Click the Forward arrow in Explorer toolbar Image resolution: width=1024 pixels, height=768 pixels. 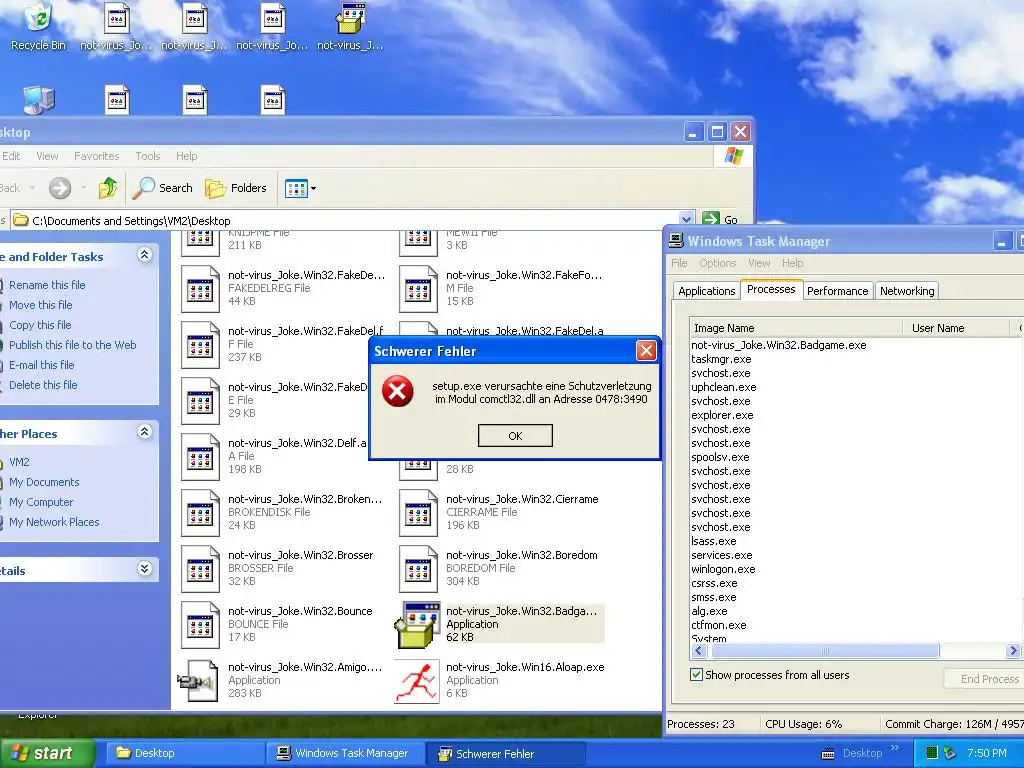pos(60,188)
